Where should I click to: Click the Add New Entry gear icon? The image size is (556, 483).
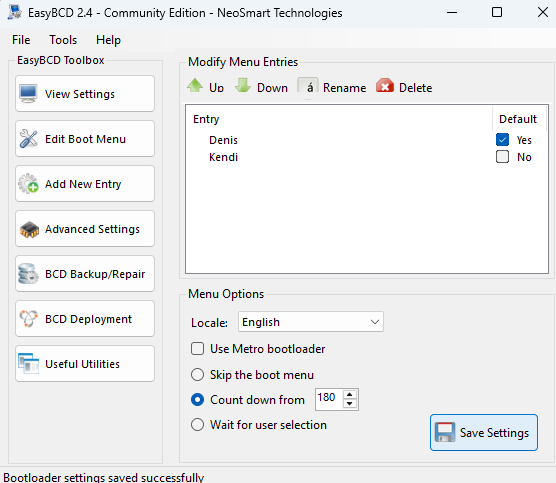(28, 184)
